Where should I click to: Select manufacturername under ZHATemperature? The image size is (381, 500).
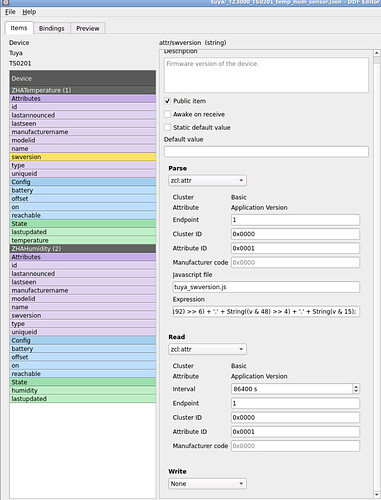pyautogui.click(x=83, y=132)
